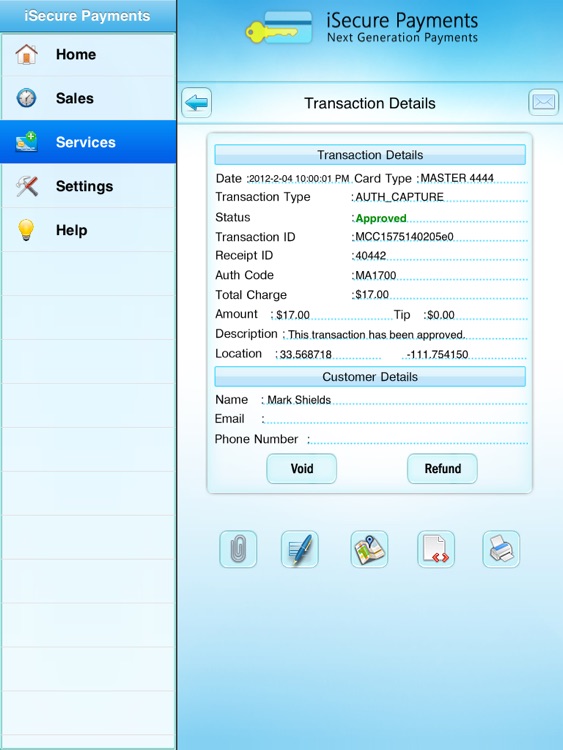Open the Sales menu item

(88, 98)
